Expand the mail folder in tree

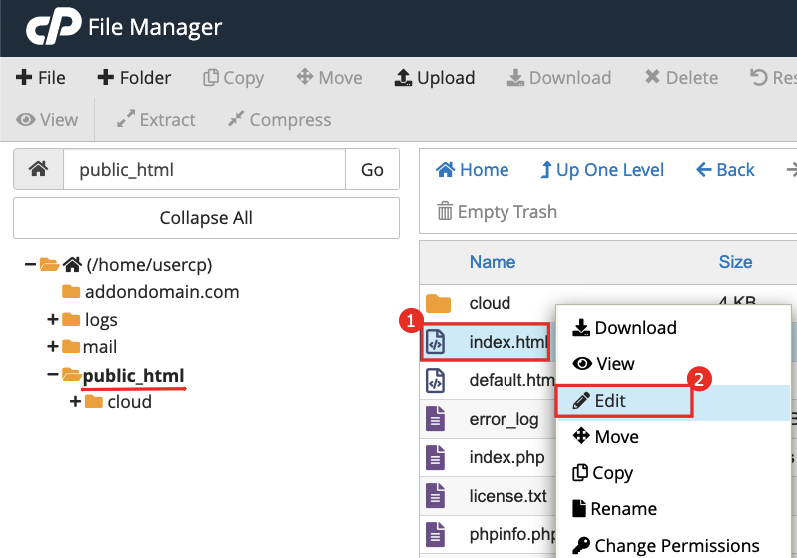[52, 347]
